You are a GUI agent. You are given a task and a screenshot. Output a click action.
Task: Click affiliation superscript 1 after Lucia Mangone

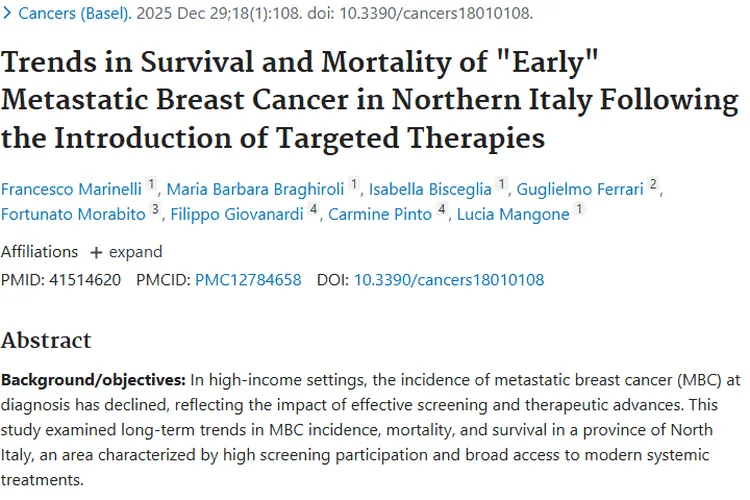579,210
